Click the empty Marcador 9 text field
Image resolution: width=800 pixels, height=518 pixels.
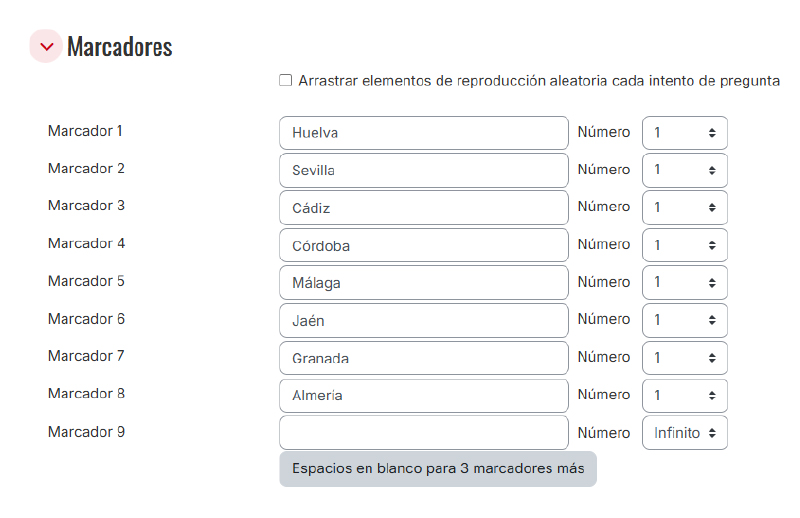click(423, 433)
